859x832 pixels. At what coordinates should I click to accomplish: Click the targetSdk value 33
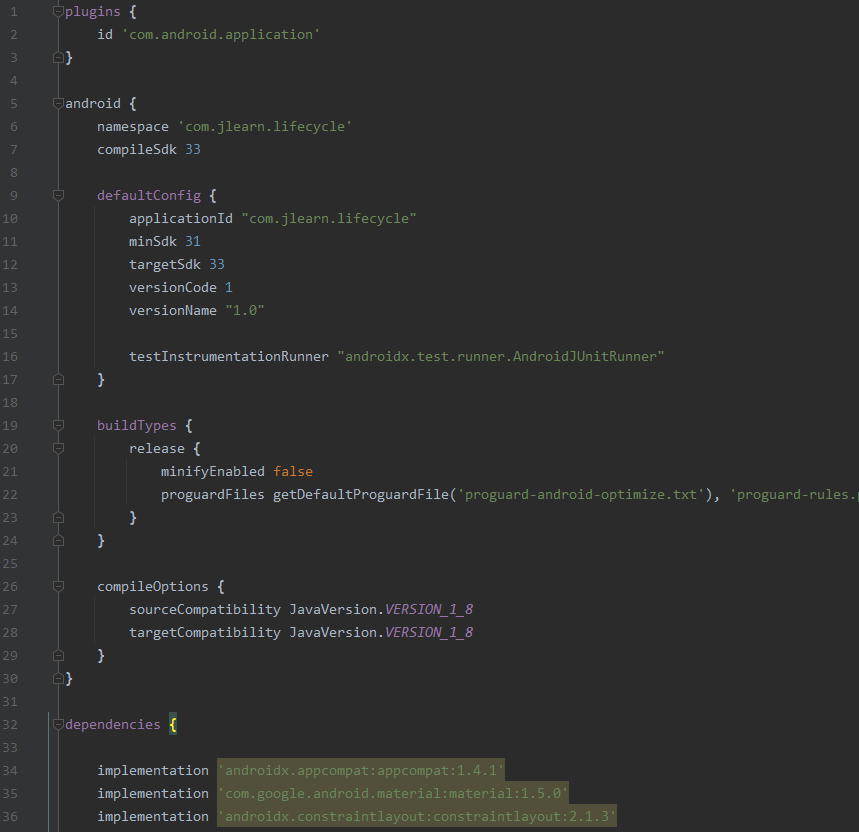(217, 265)
